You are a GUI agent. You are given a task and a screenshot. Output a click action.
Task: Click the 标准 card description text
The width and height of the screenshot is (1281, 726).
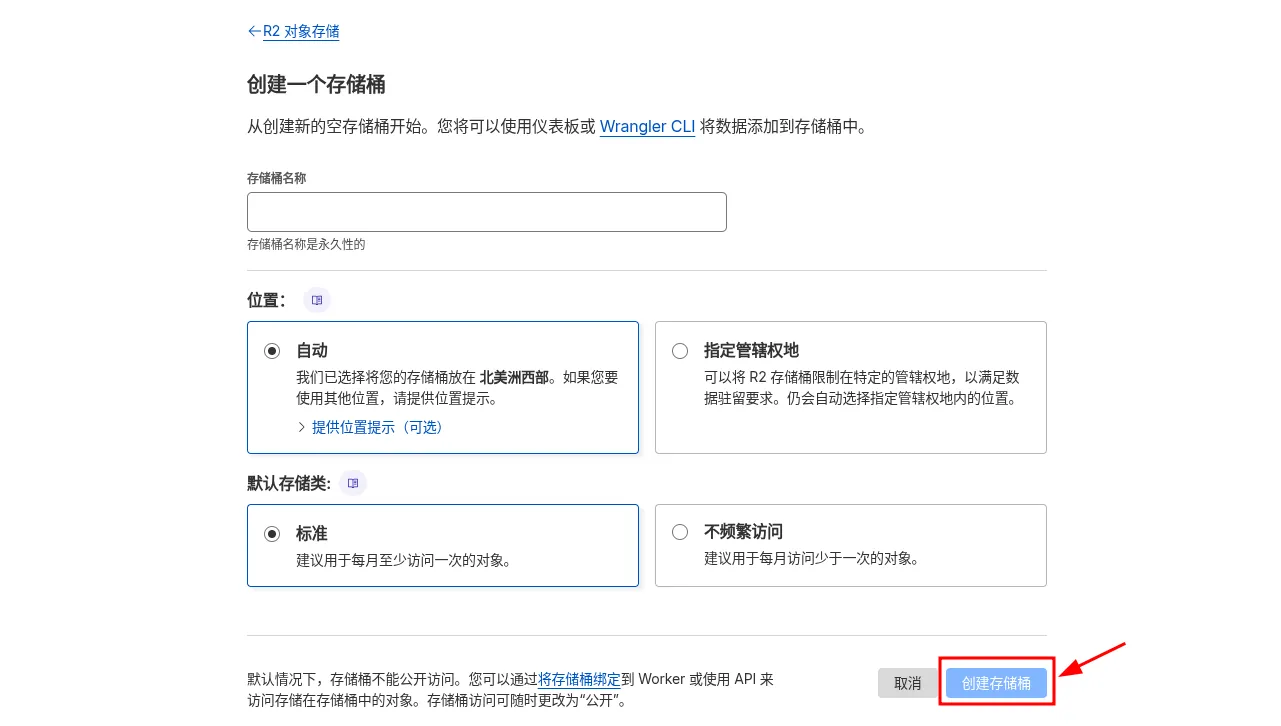(404, 561)
